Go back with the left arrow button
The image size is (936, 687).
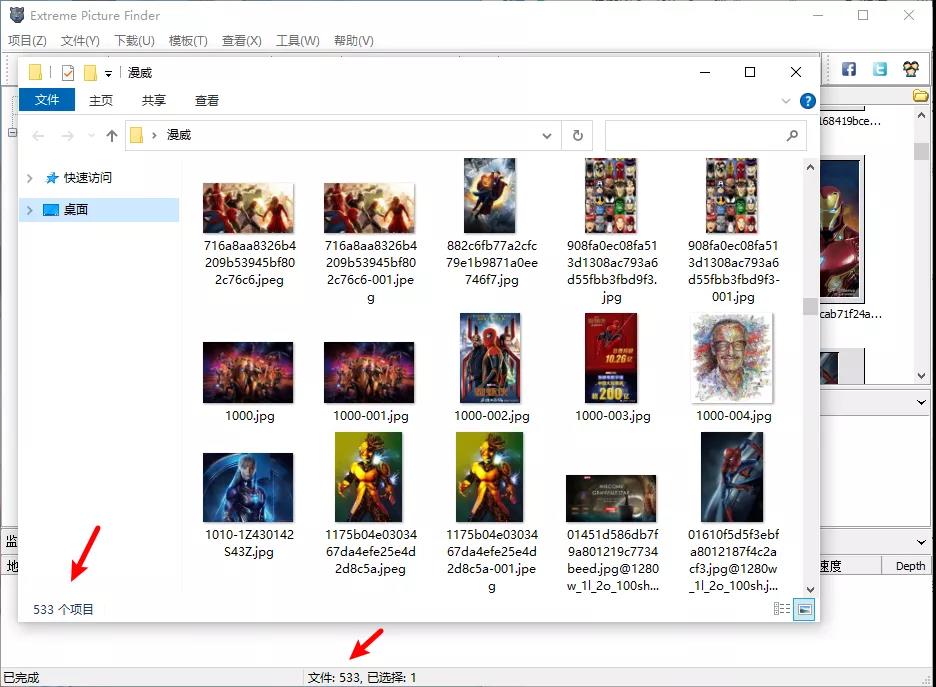(38, 136)
